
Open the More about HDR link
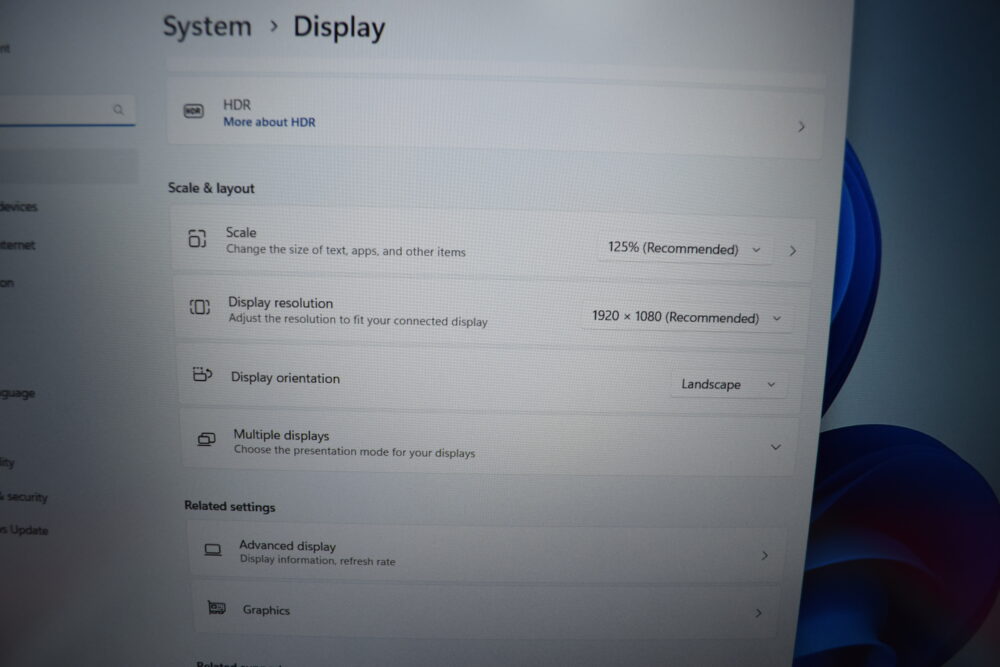(269, 122)
